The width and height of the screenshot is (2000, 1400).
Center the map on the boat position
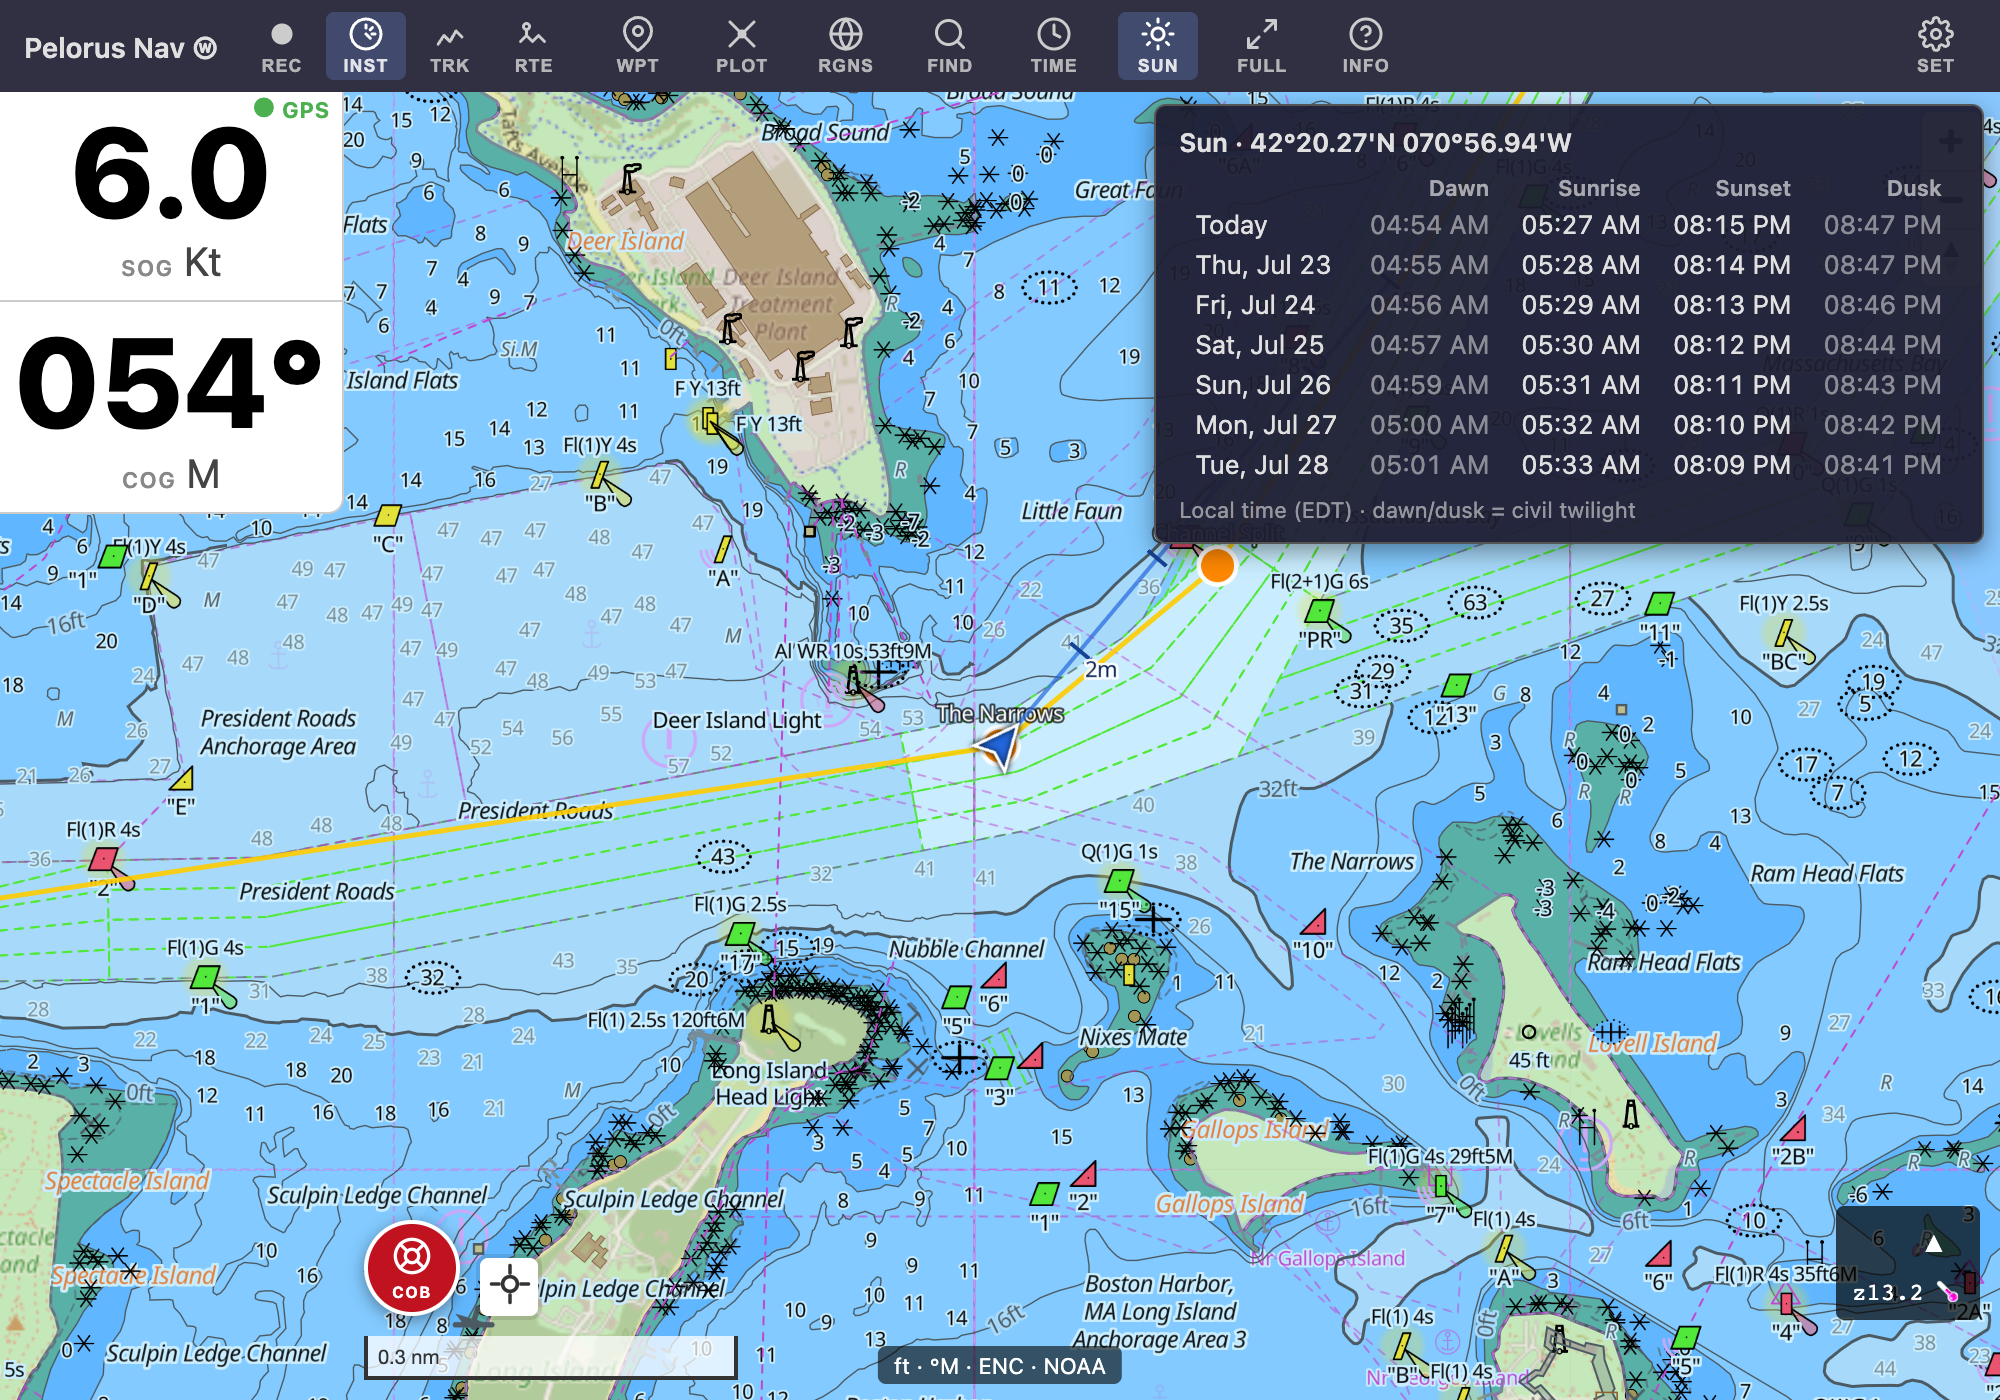tap(509, 1286)
